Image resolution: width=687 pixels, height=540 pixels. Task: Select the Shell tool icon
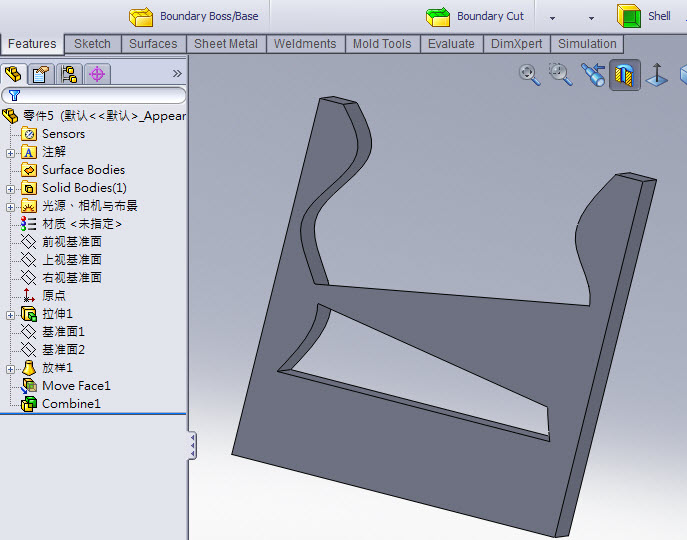(x=629, y=16)
